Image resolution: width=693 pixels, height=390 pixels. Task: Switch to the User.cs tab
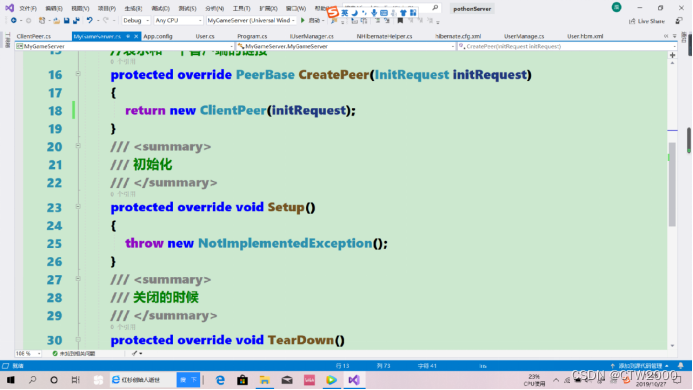(x=205, y=36)
